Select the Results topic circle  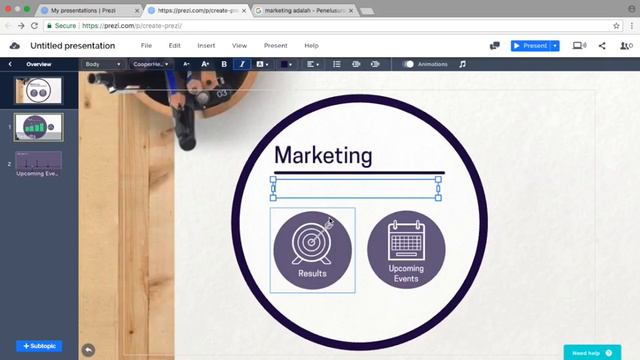(x=312, y=250)
